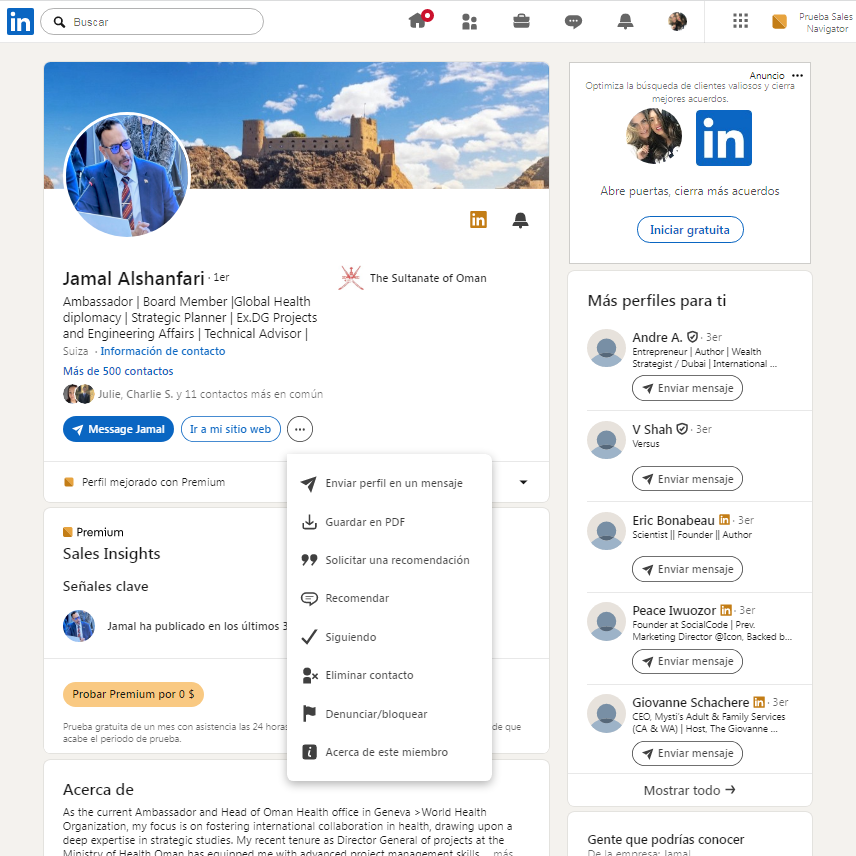
Task: Open ad options three dots
Action: pos(798,75)
